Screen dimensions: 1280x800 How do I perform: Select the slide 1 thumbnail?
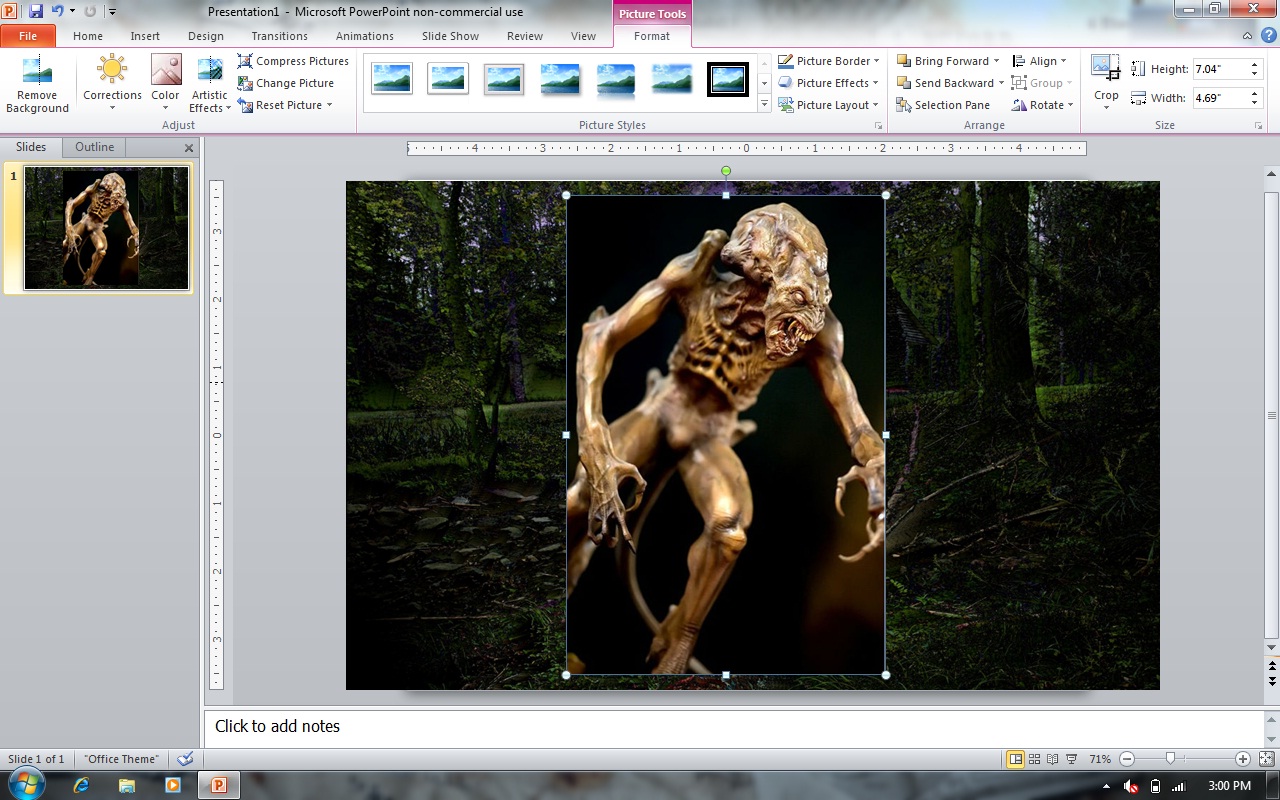107,228
